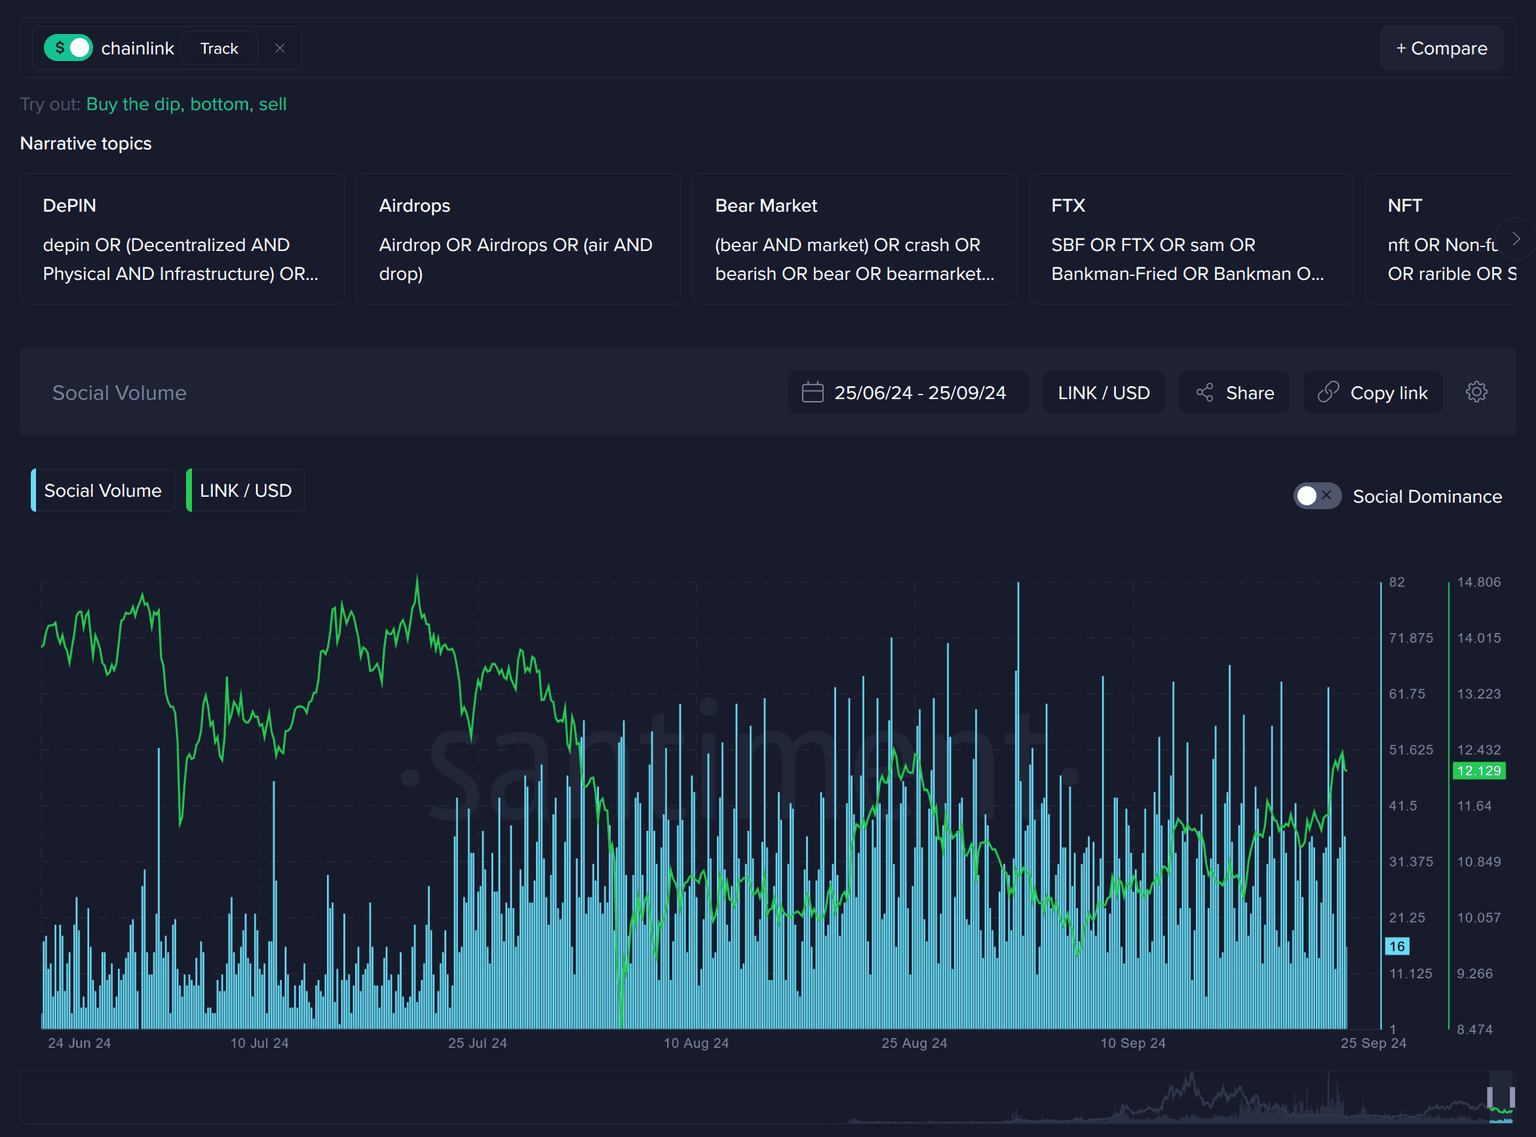
Task: Open the FTX narrative topic card
Action: [1190, 239]
